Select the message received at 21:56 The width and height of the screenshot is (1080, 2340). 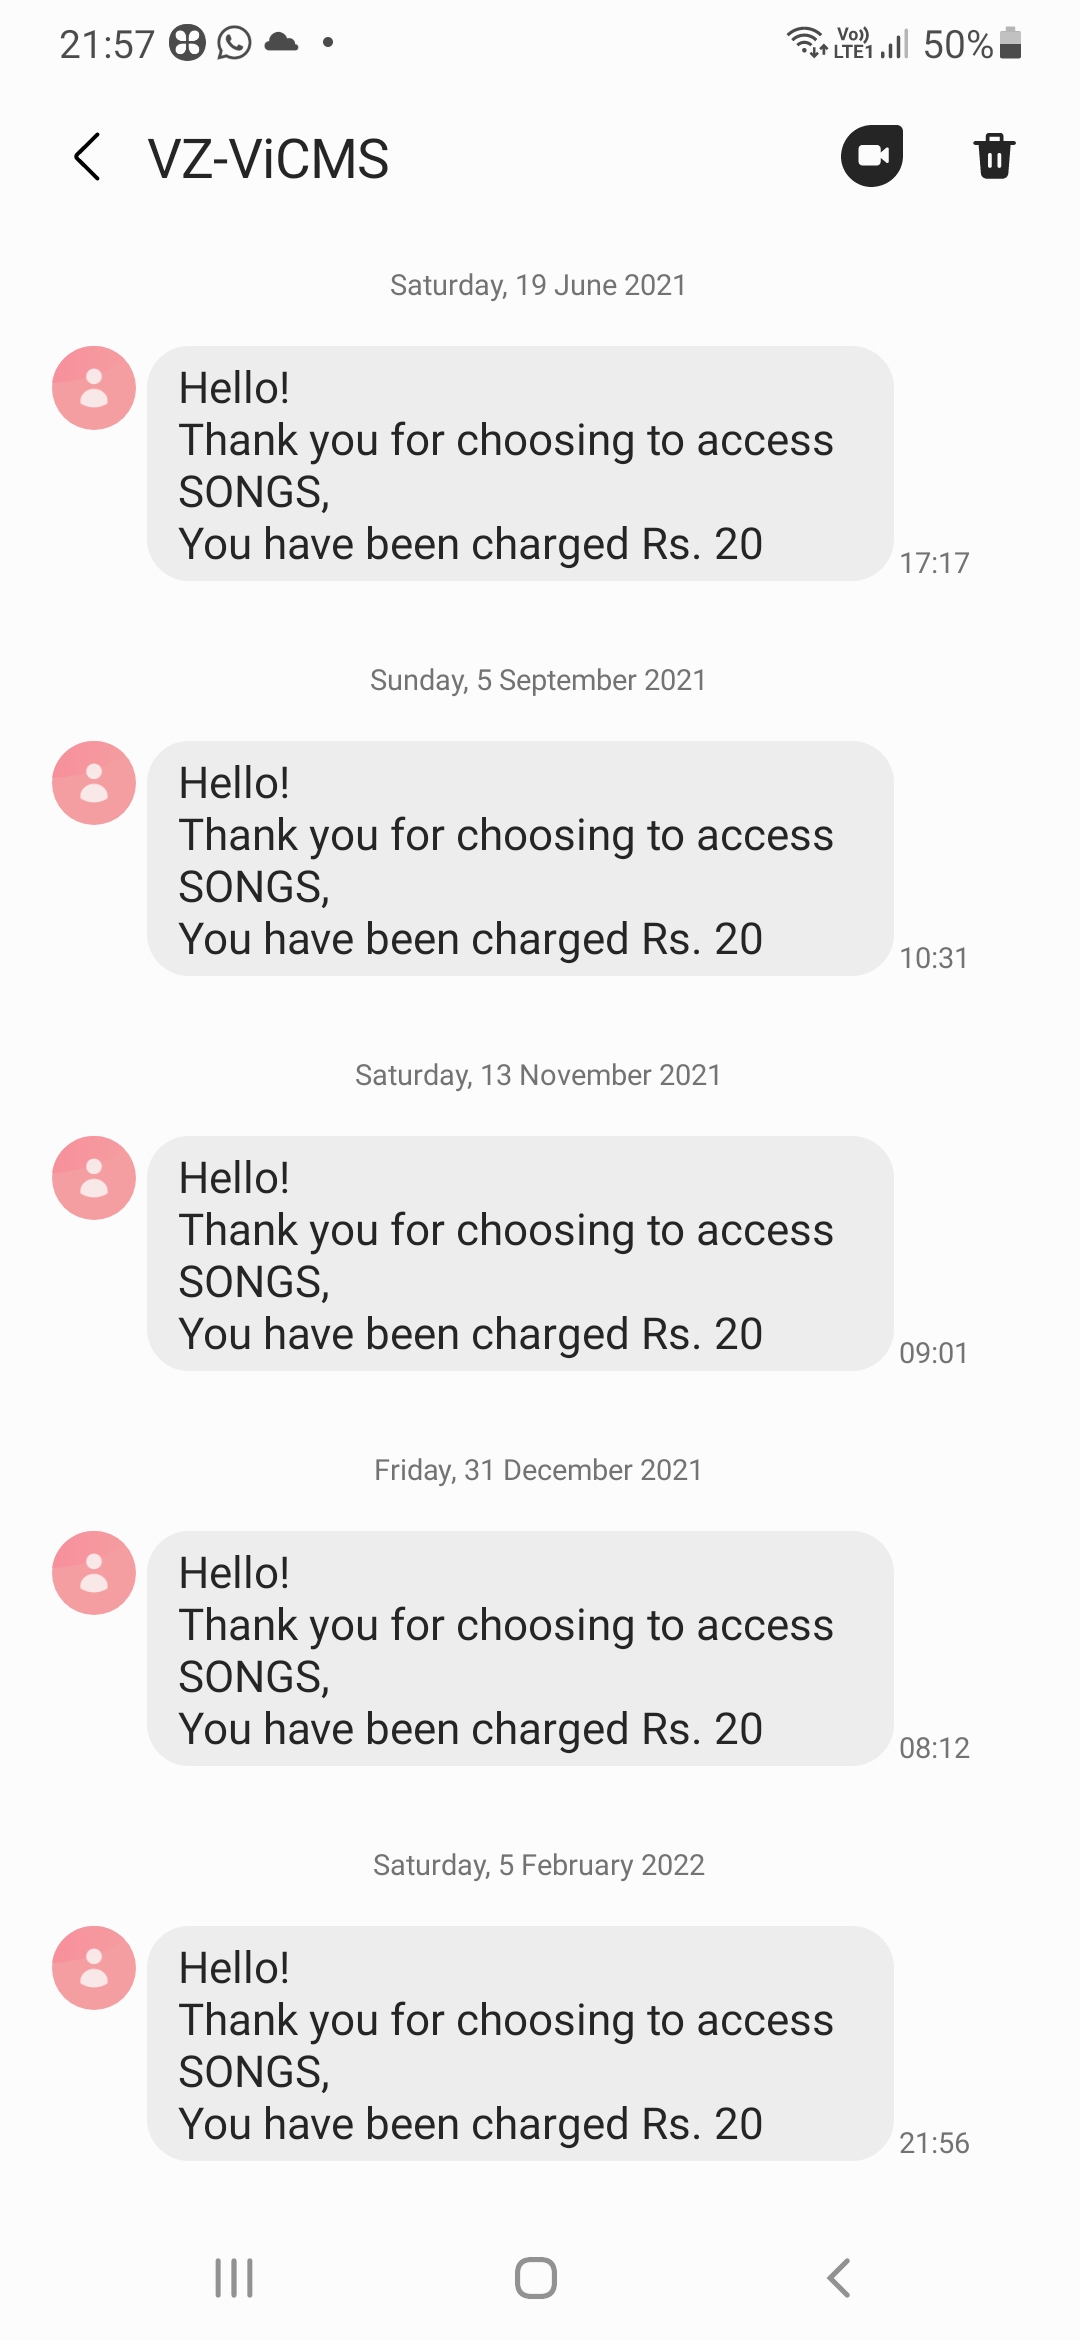pos(520,2044)
